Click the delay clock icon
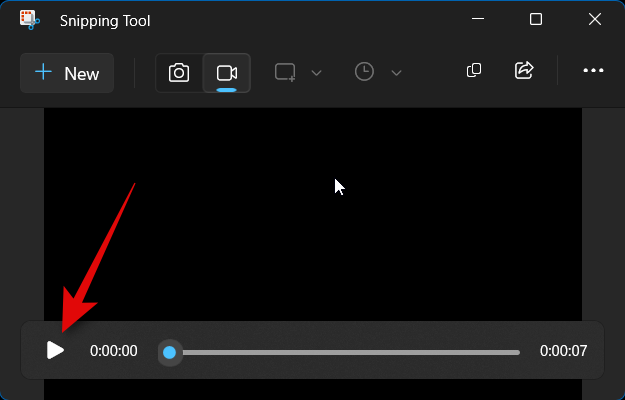This screenshot has height=400, width=625. [365, 72]
